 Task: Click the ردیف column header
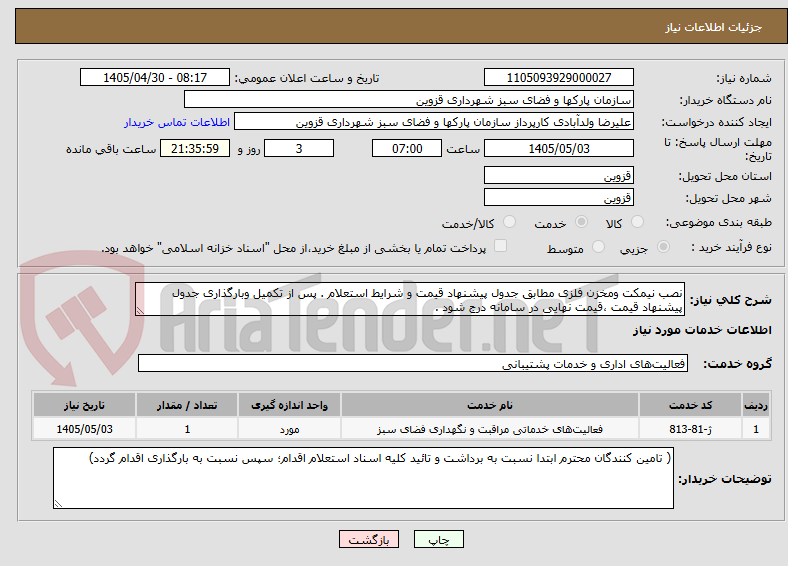pos(756,405)
